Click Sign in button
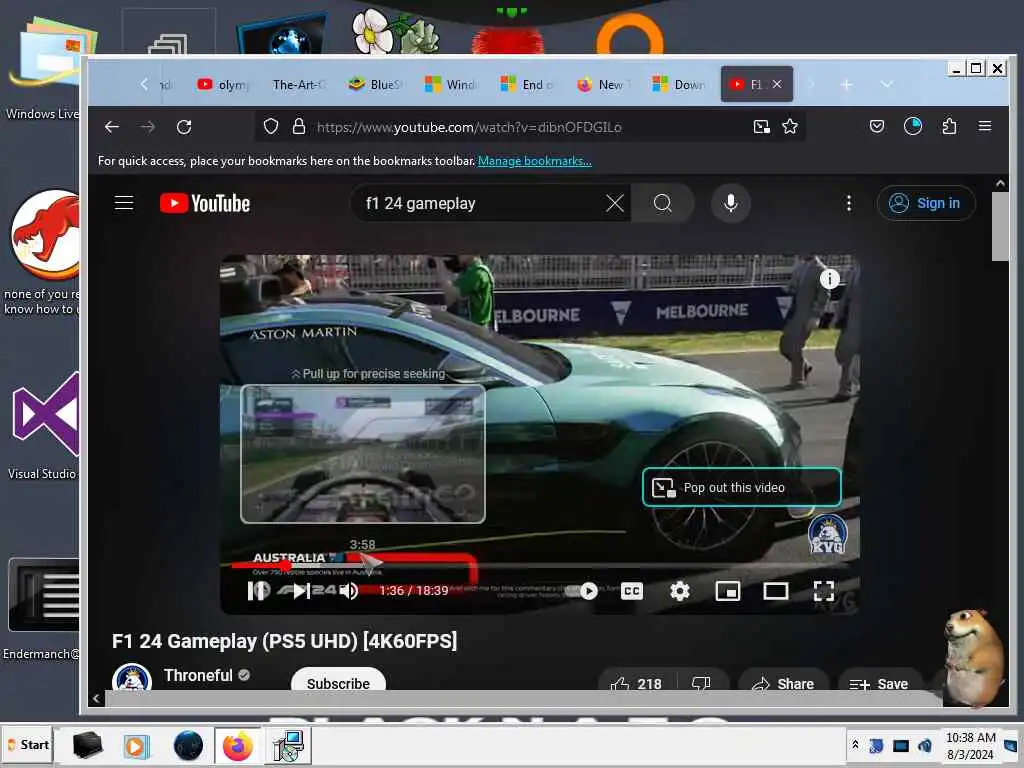This screenshot has height=768, width=1024. 925,203
